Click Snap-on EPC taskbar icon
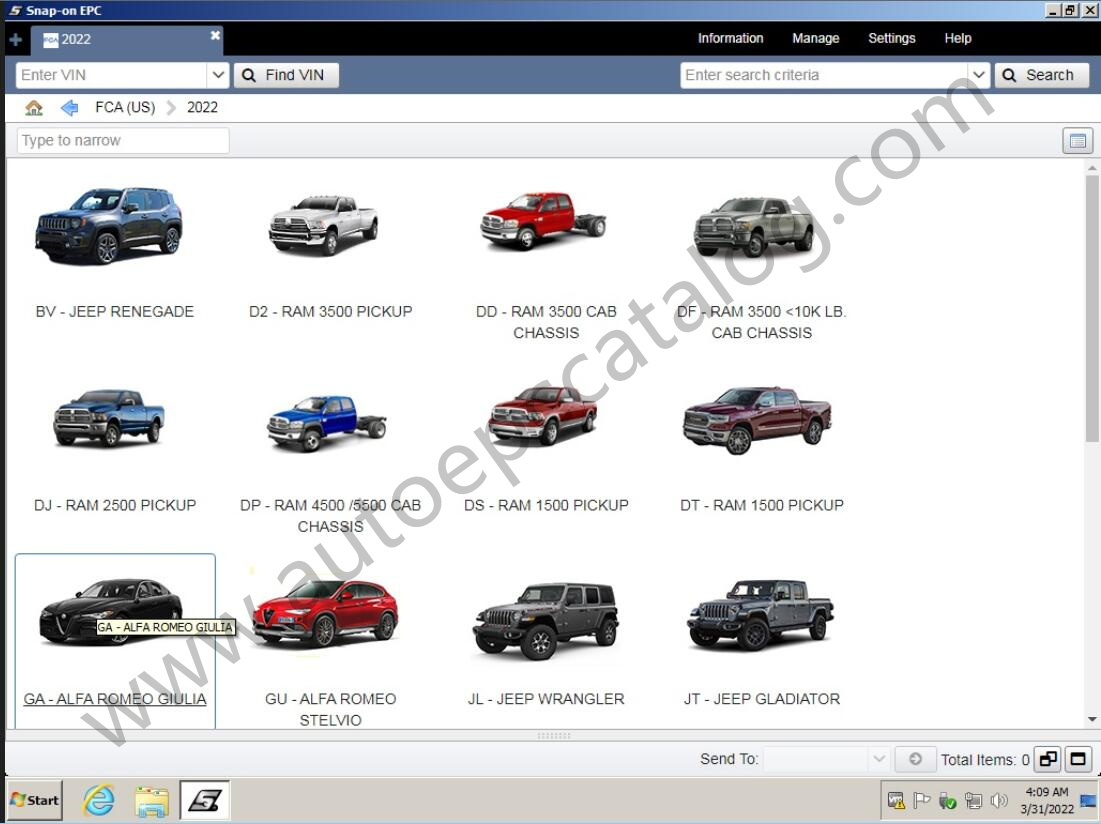Screen dimensions: 1101x824 pyautogui.click(x=204, y=800)
